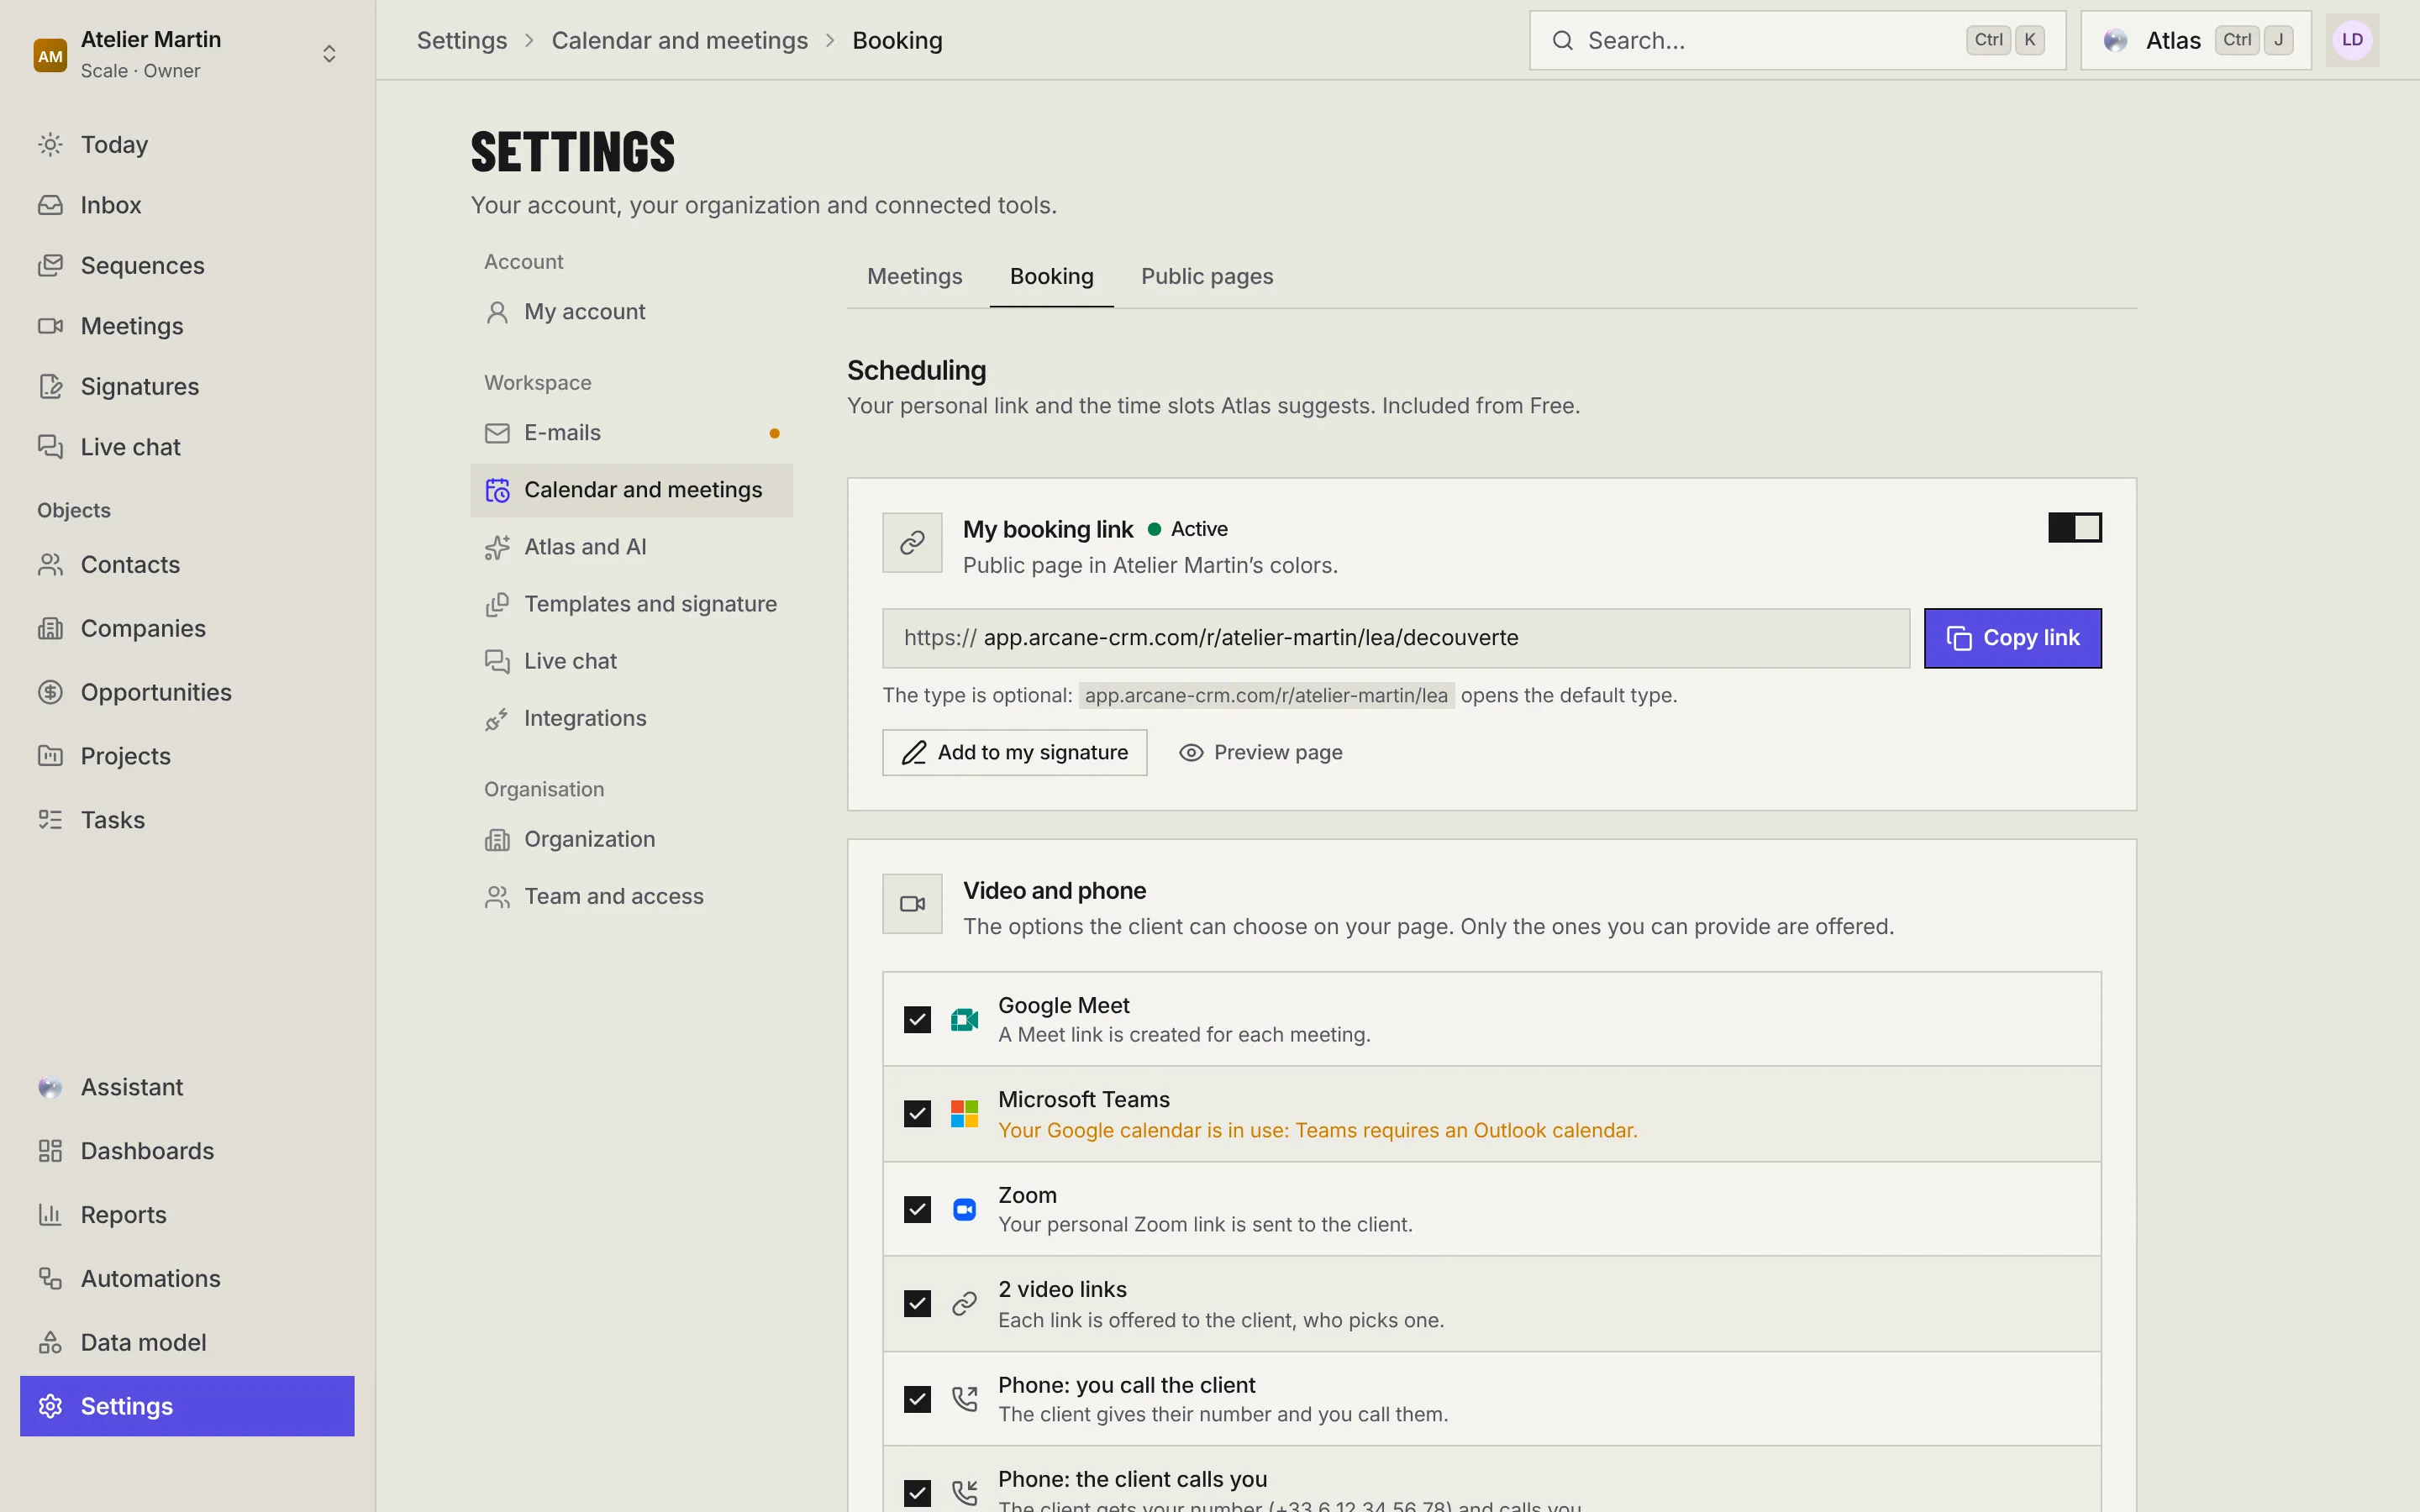The width and height of the screenshot is (2420, 1512).
Task: Open the Opportunities dollar icon
Action: click(x=50, y=692)
